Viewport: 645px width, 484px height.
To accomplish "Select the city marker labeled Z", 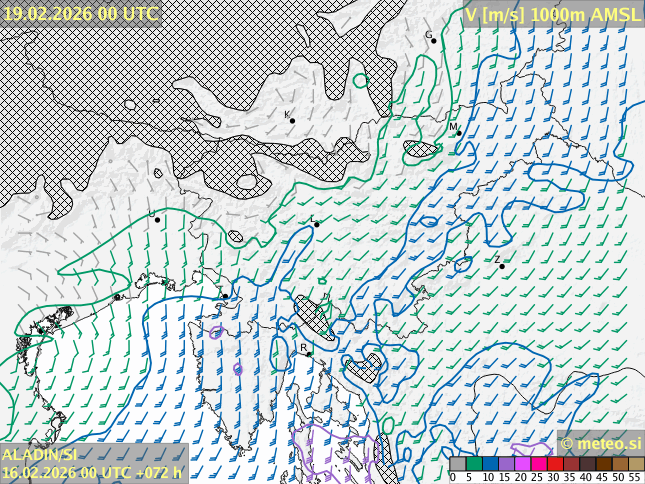I will [x=502, y=266].
